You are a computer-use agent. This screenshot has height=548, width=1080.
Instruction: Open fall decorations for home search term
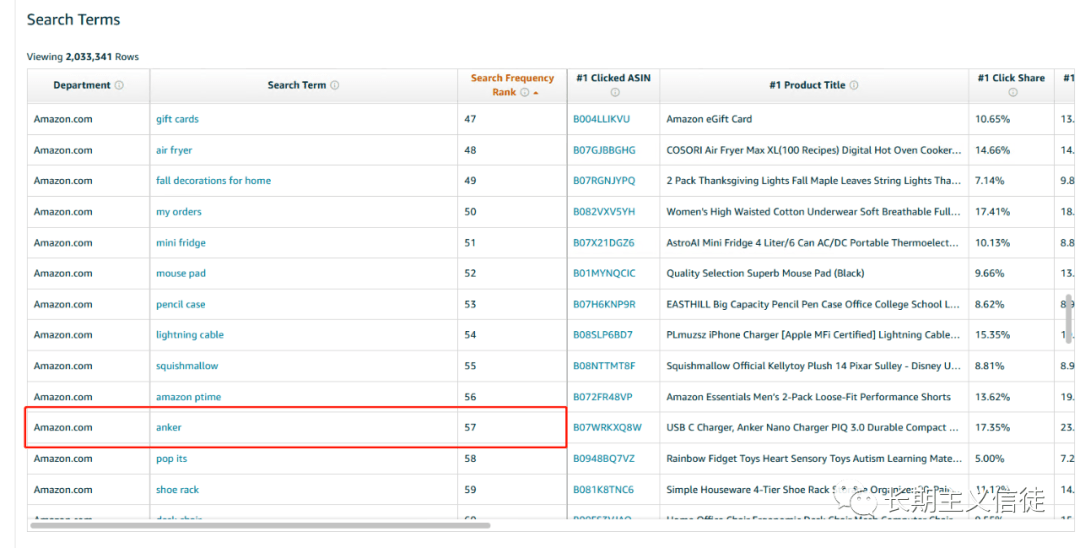coord(214,180)
